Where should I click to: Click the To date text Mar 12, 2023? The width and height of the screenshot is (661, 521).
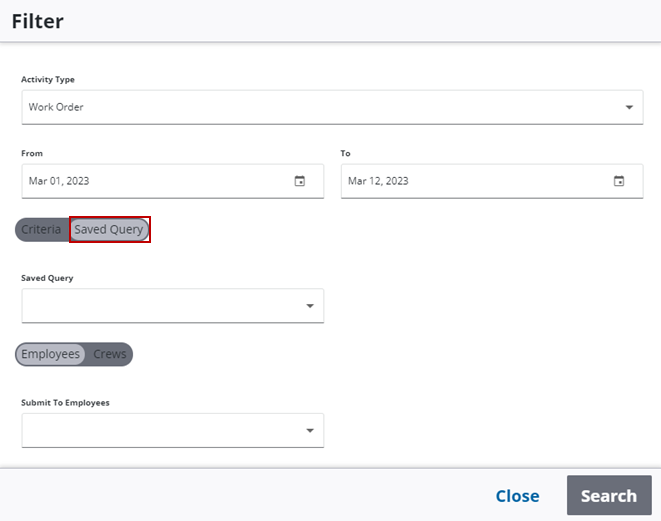378,181
